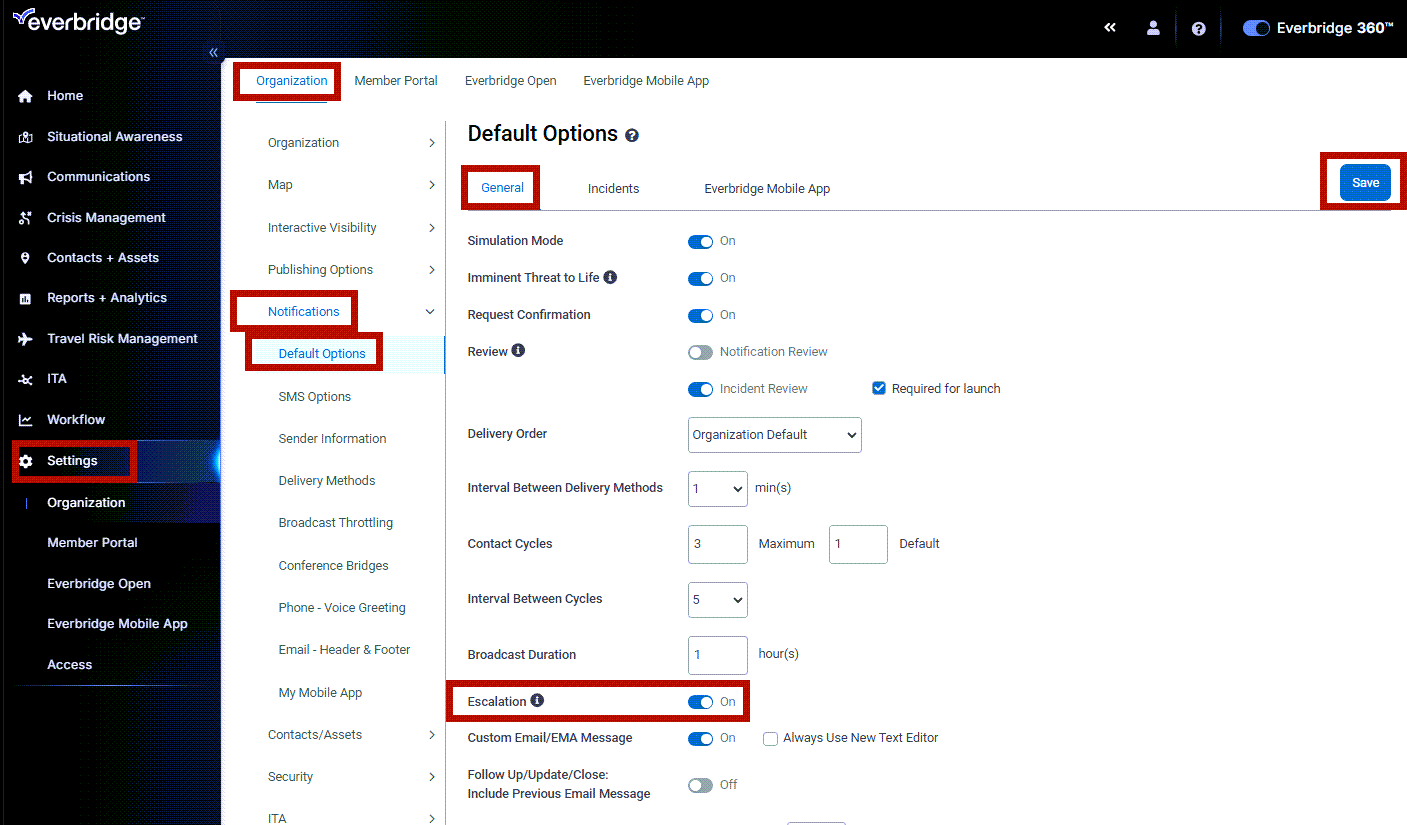Collapse the Notifications section
Screen dimensions: 1407x825
430,312
